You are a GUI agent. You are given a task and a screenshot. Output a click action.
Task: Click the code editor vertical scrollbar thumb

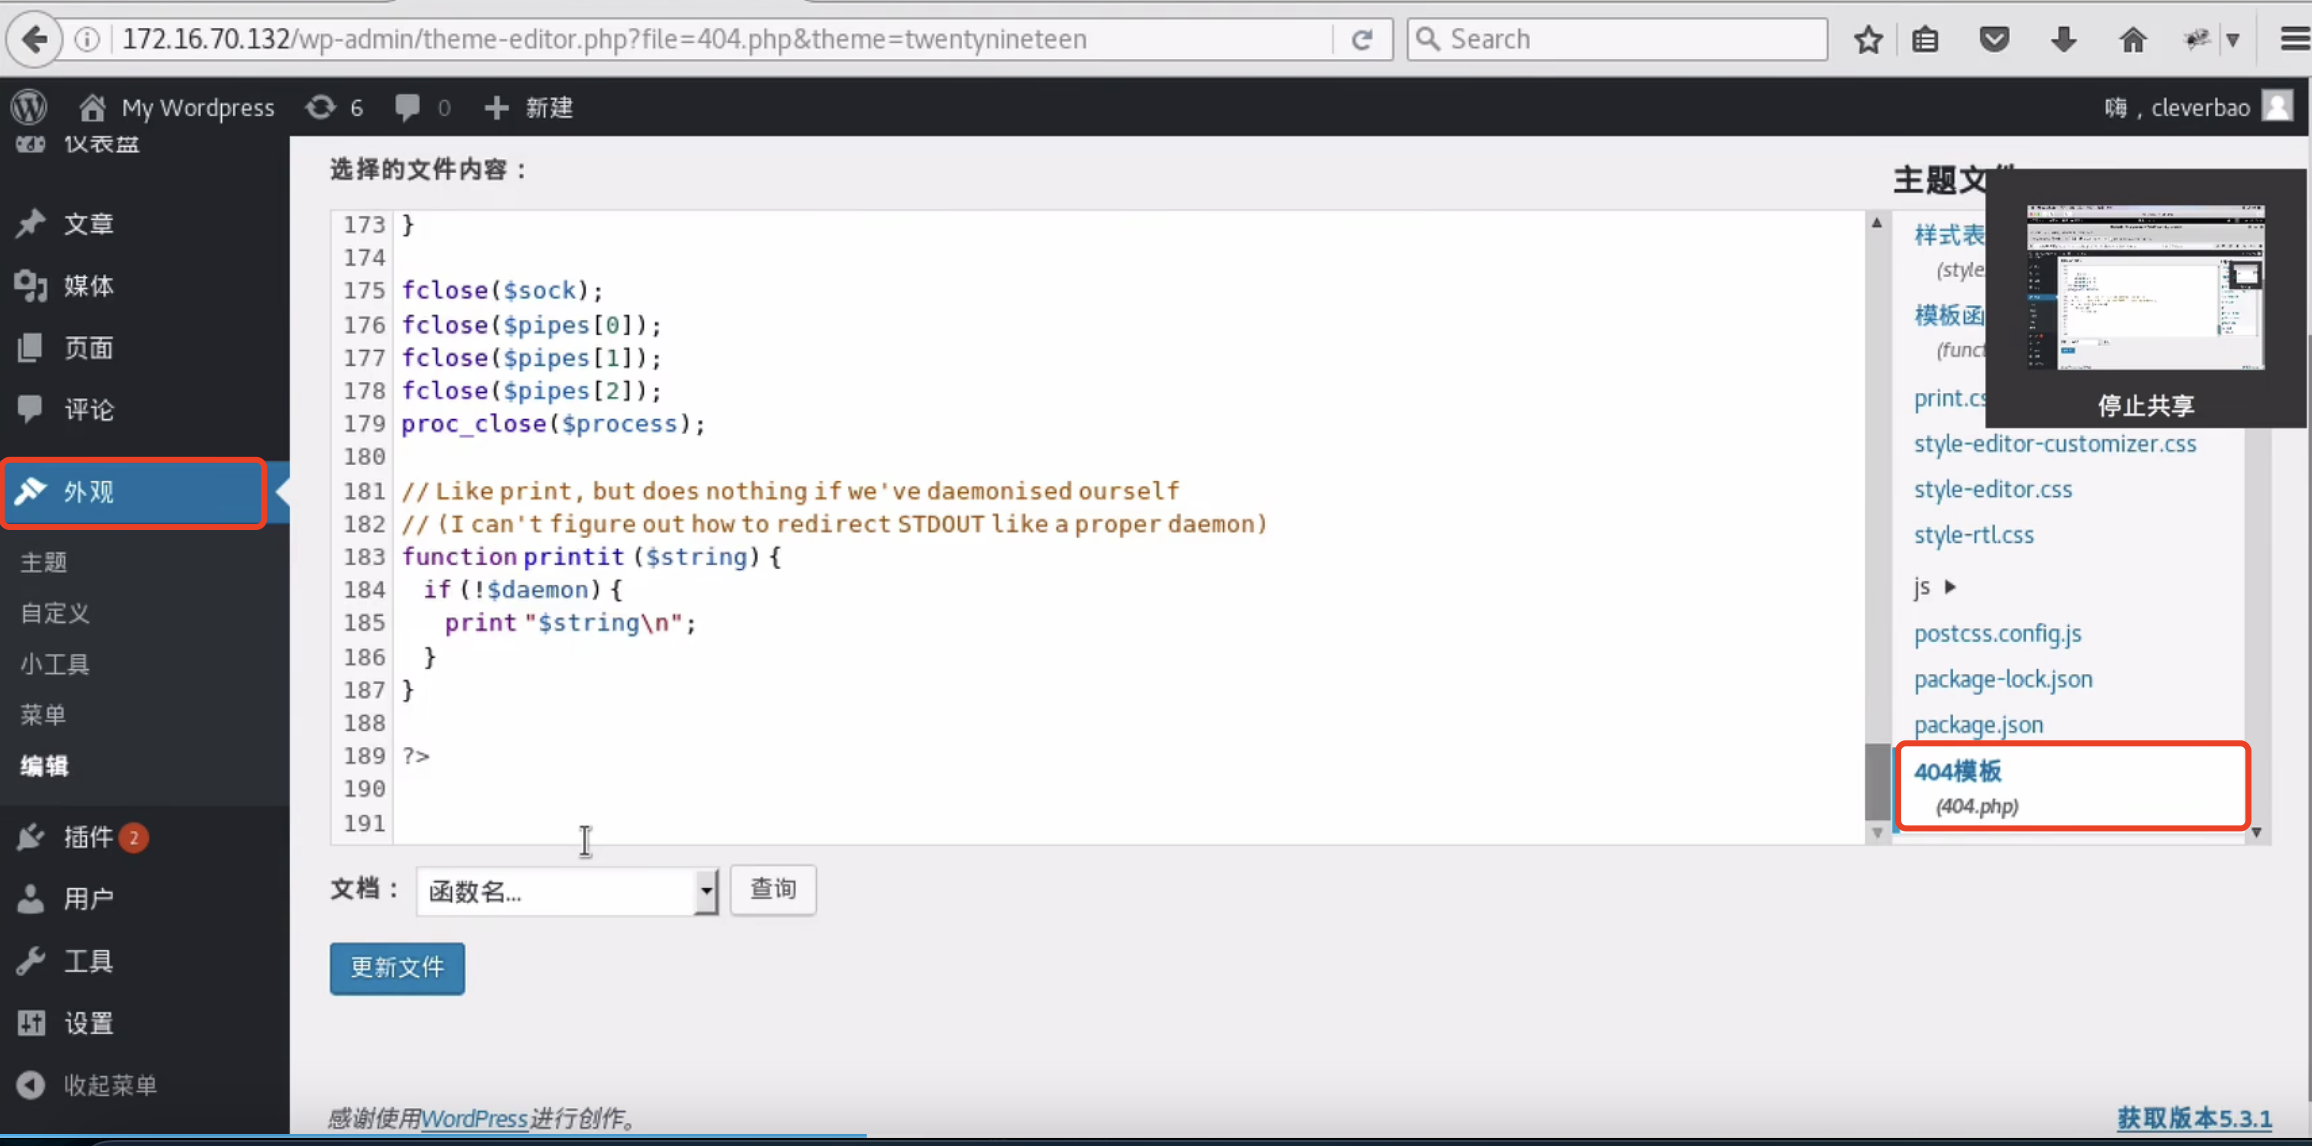[x=1877, y=780]
